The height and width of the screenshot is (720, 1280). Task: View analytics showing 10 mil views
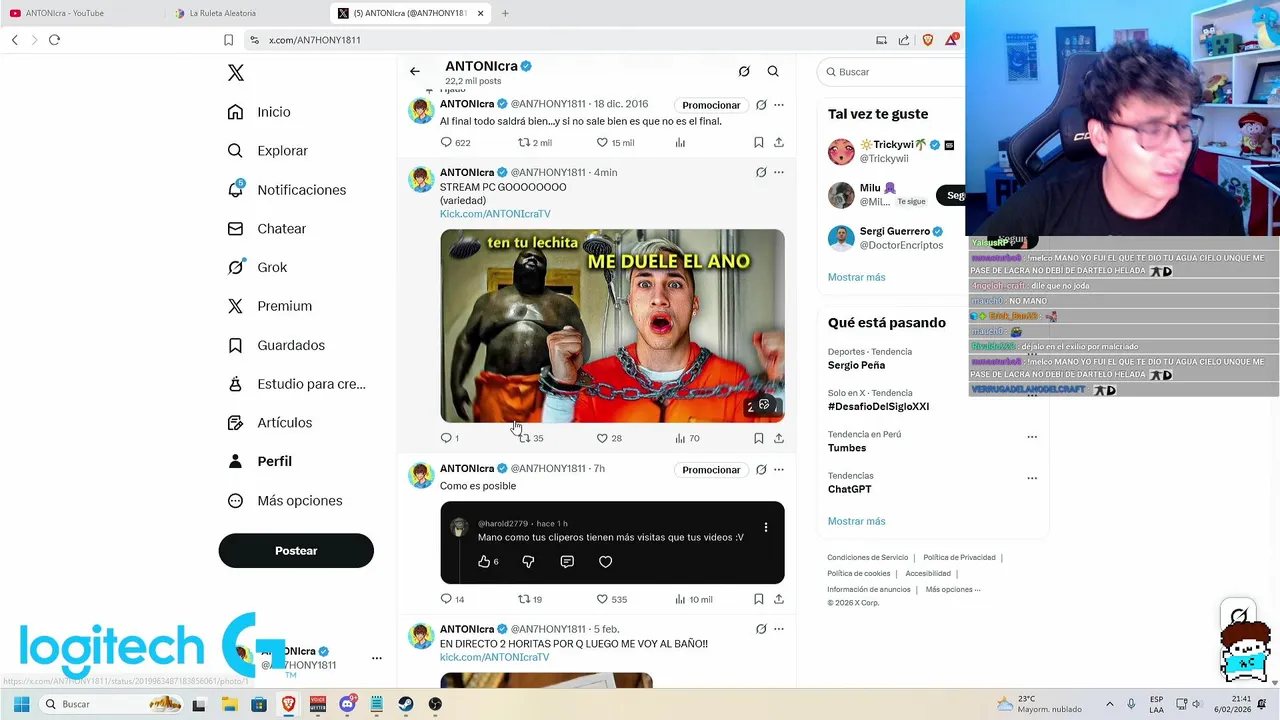click(694, 600)
